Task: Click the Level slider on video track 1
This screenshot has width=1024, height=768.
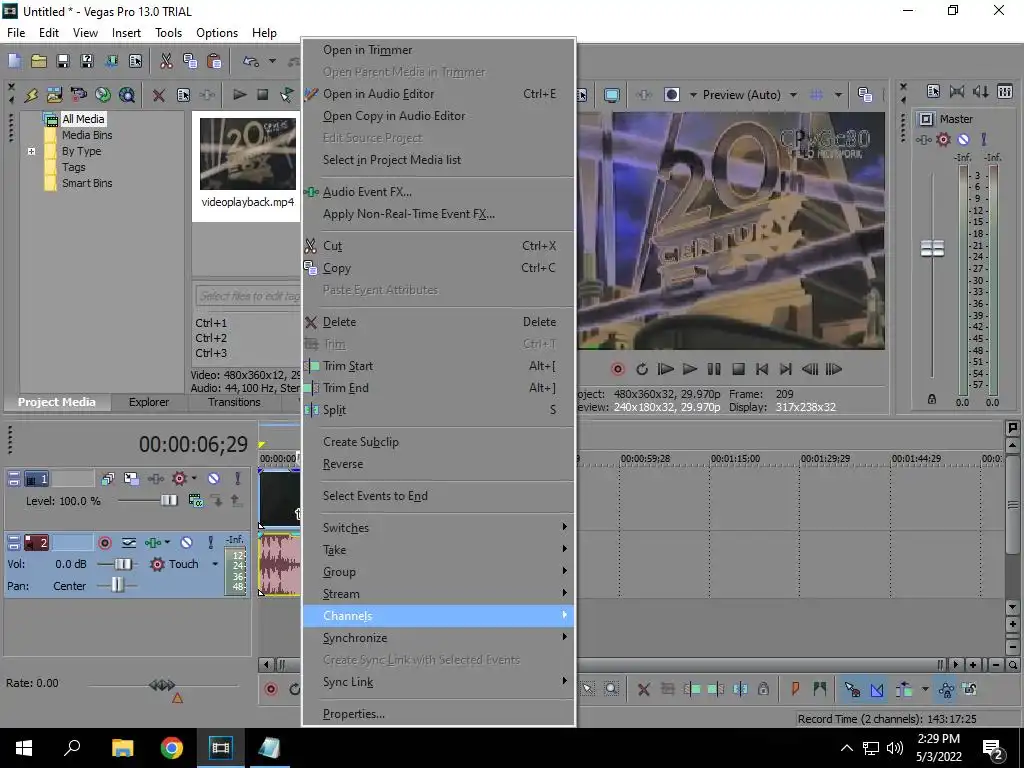Action: pyautogui.click(x=169, y=501)
